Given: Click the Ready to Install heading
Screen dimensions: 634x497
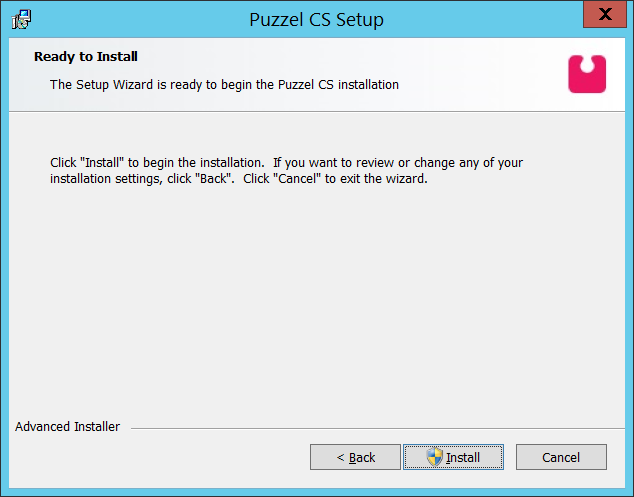Looking at the screenshot, I should (x=86, y=56).
